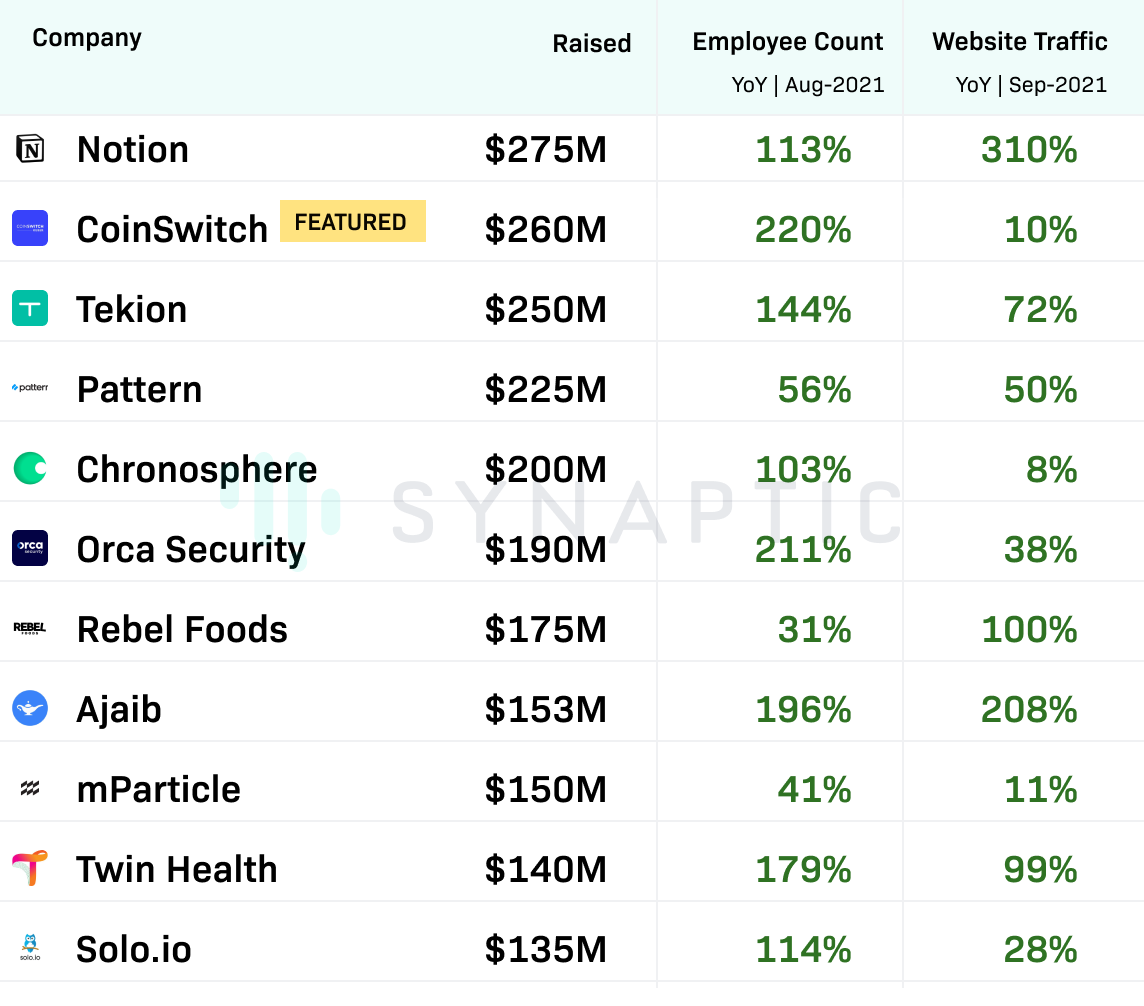The width and height of the screenshot is (1144, 1006).
Task: Click Rebel Foods' 31% employee growth
Action: pyautogui.click(x=815, y=630)
